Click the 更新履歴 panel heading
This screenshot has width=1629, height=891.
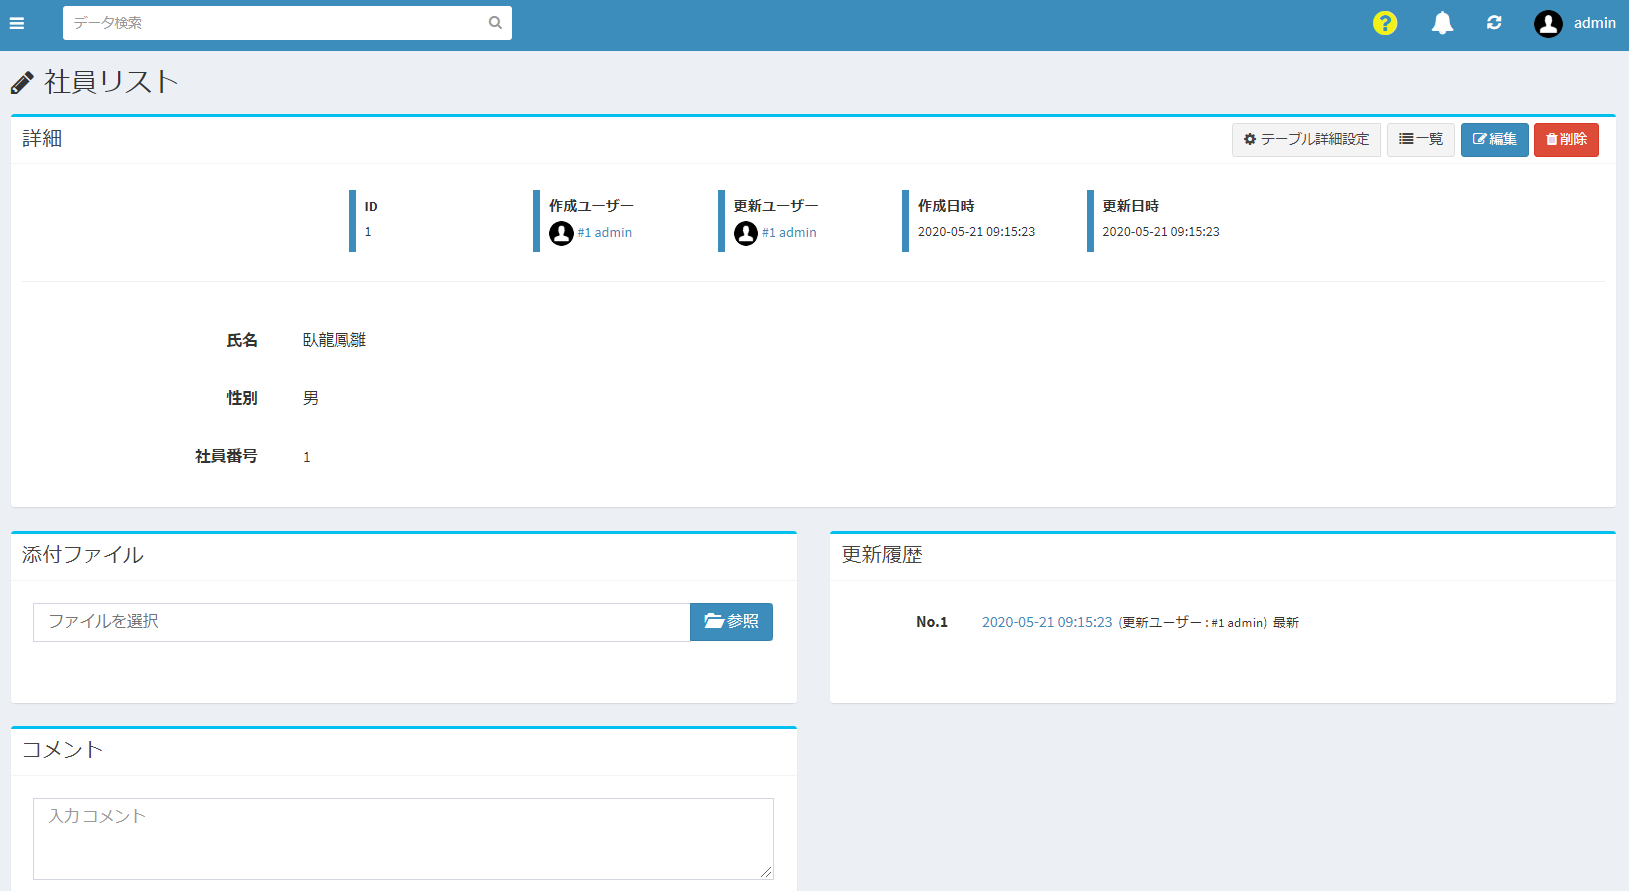[882, 555]
